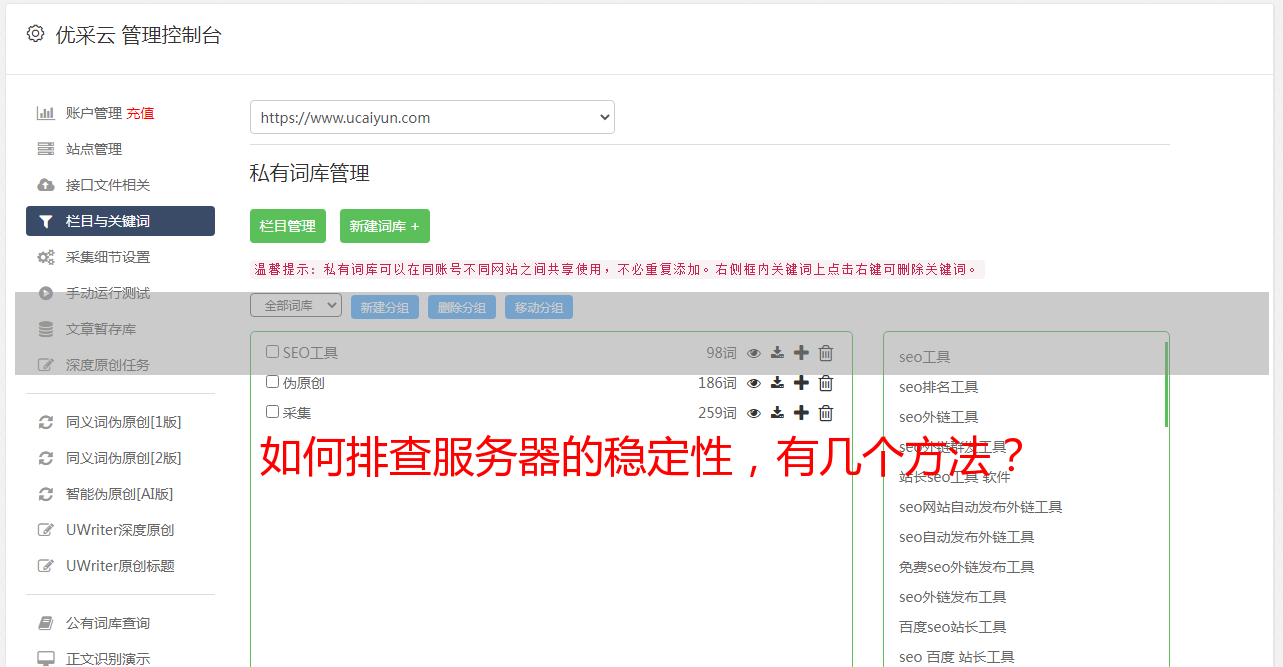Check the 伪原创 library checkbox
1283x667 pixels.
(272, 382)
